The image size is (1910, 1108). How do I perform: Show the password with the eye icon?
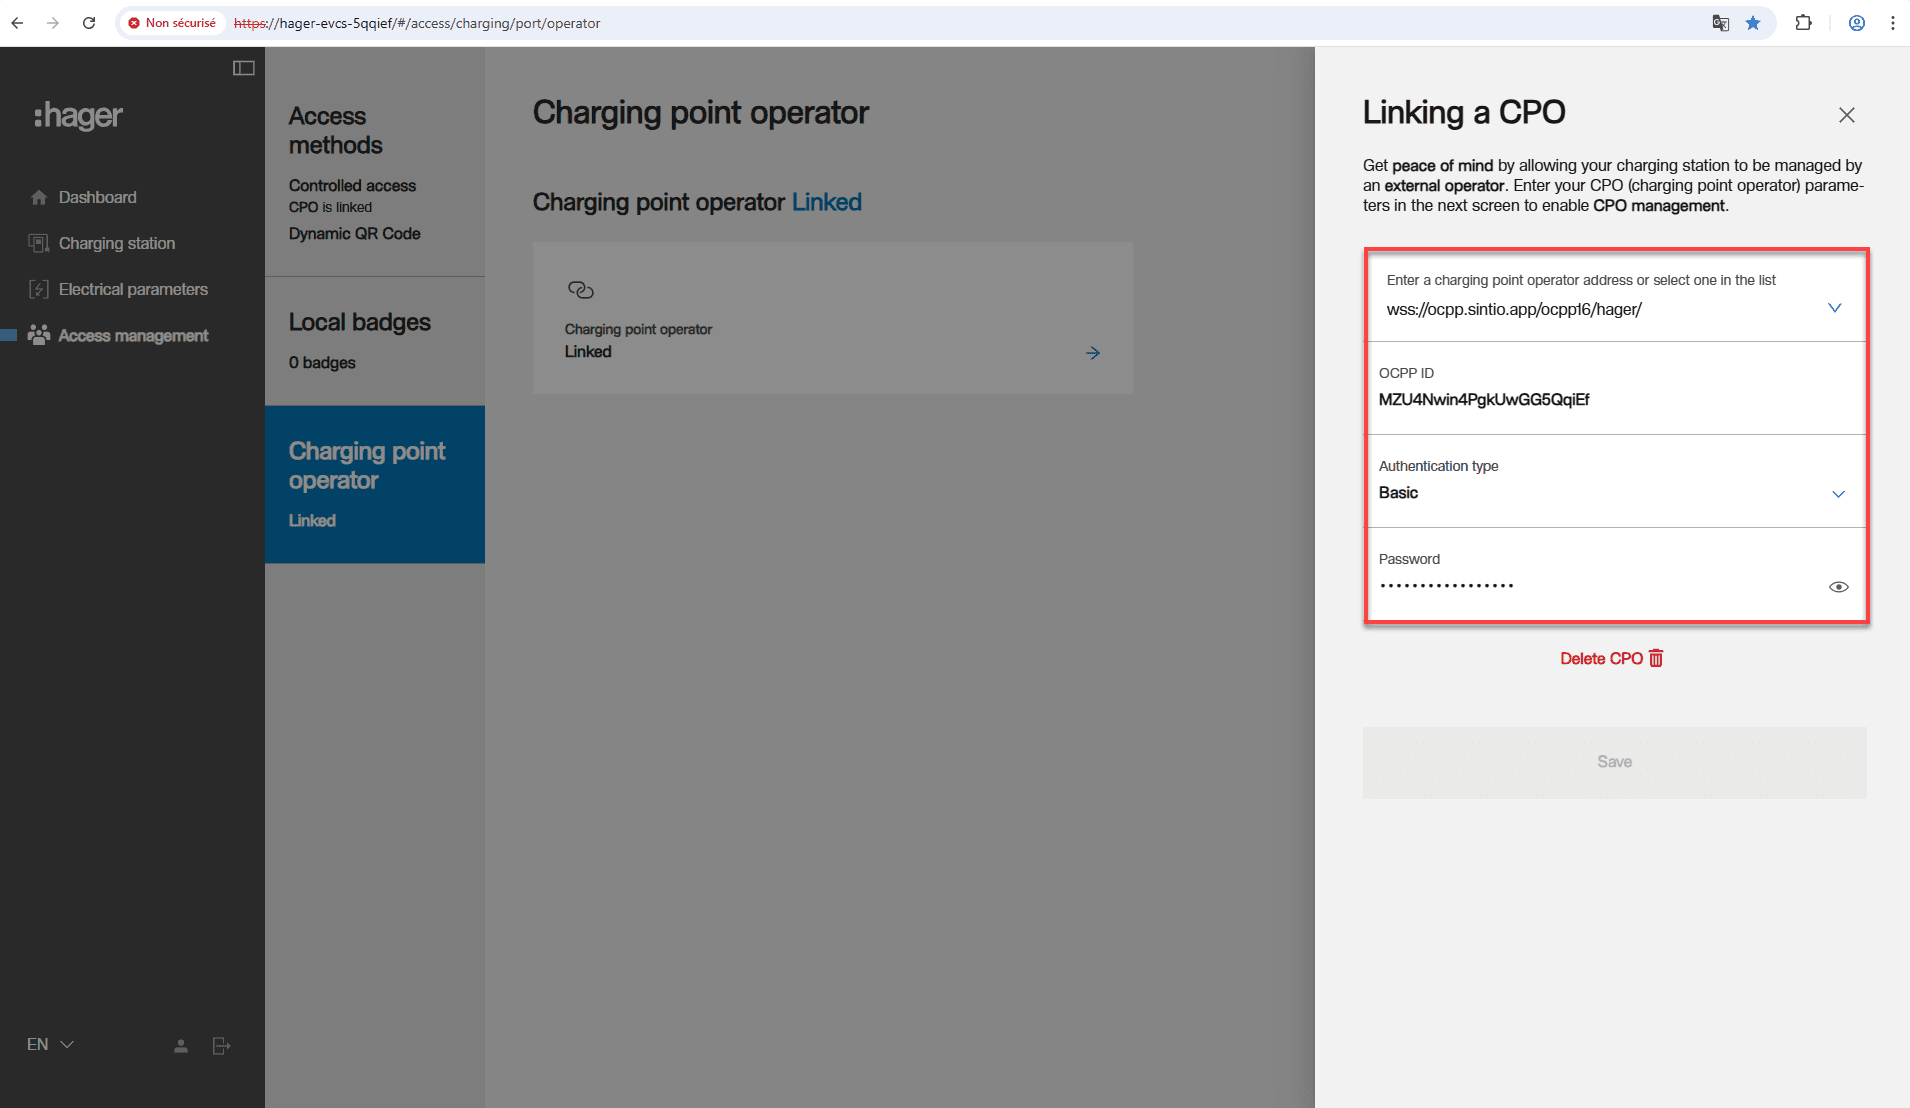(x=1838, y=587)
